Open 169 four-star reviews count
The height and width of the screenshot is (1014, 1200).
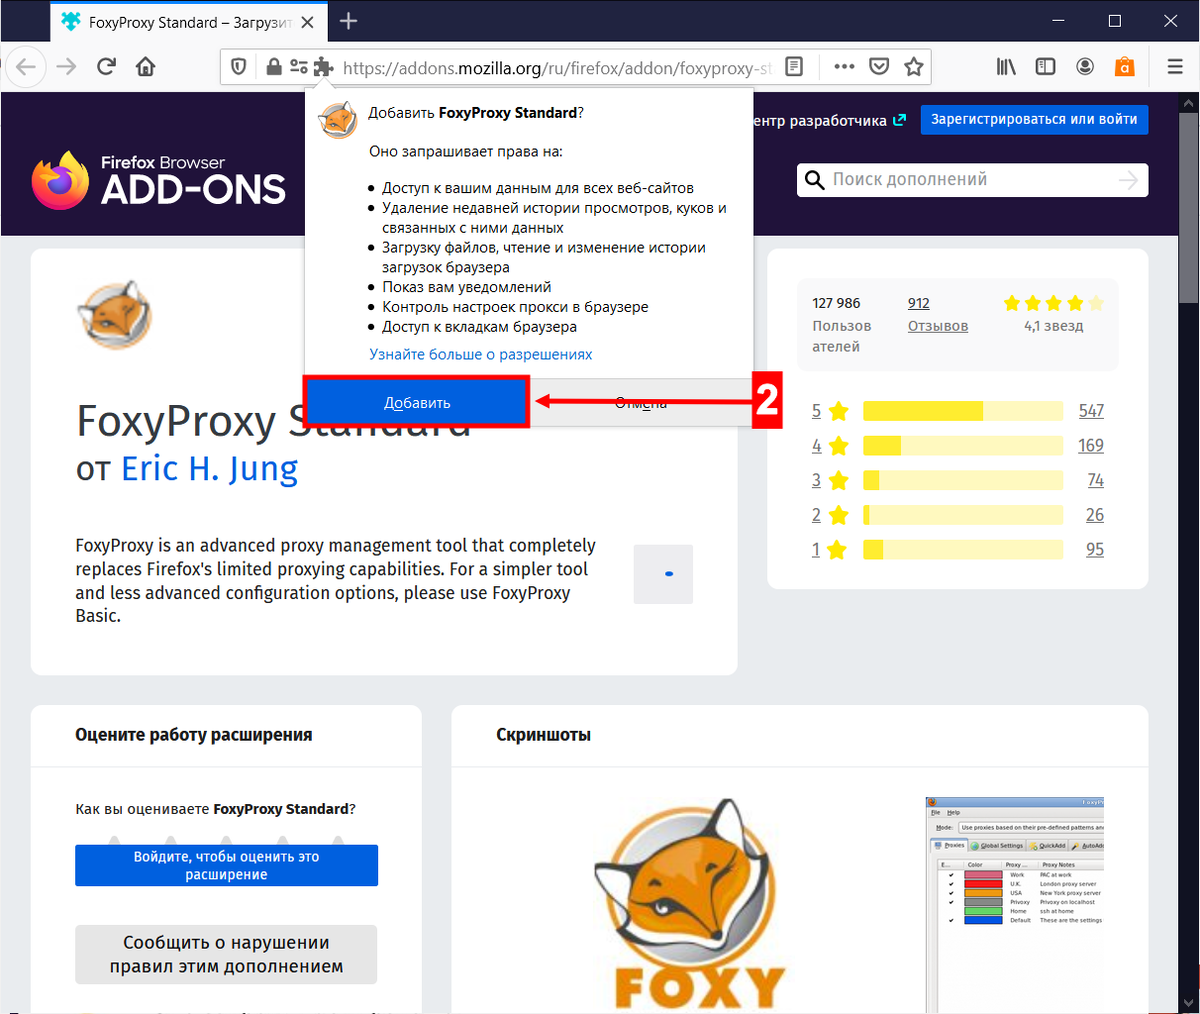click(x=1091, y=446)
